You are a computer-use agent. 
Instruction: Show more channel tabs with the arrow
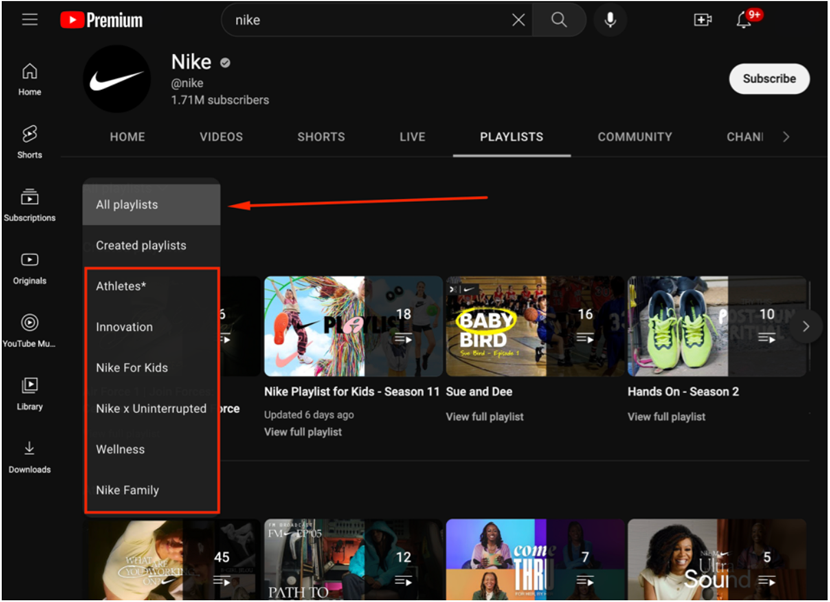(786, 137)
